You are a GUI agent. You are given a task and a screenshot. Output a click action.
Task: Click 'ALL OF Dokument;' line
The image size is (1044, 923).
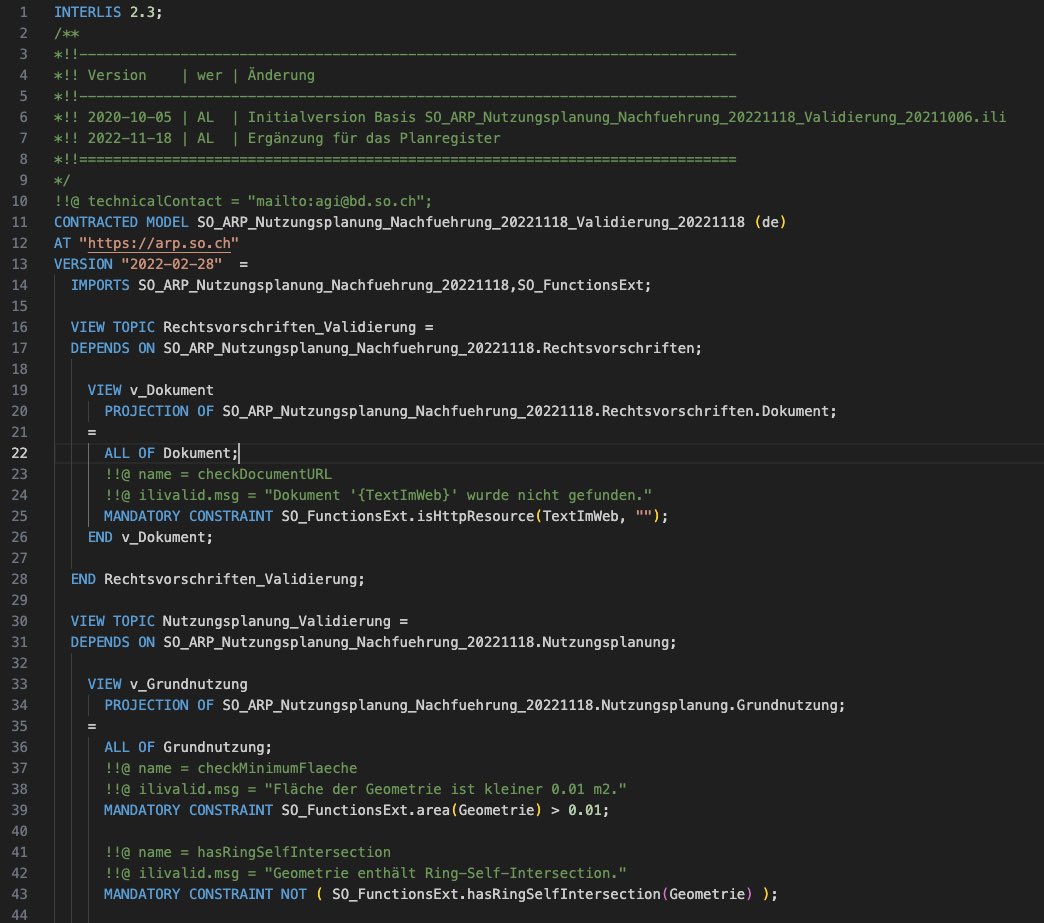tap(171, 453)
